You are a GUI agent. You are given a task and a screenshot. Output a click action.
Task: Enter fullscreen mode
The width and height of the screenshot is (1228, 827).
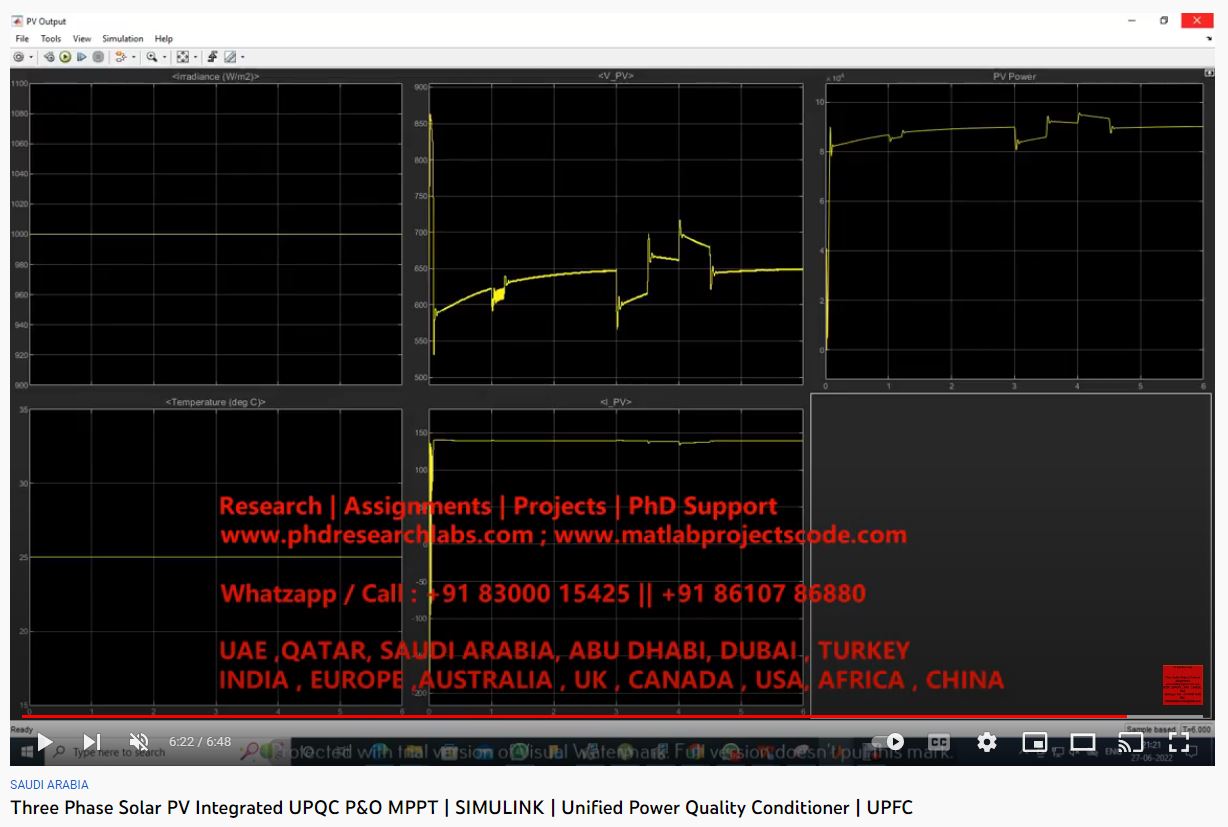1179,742
